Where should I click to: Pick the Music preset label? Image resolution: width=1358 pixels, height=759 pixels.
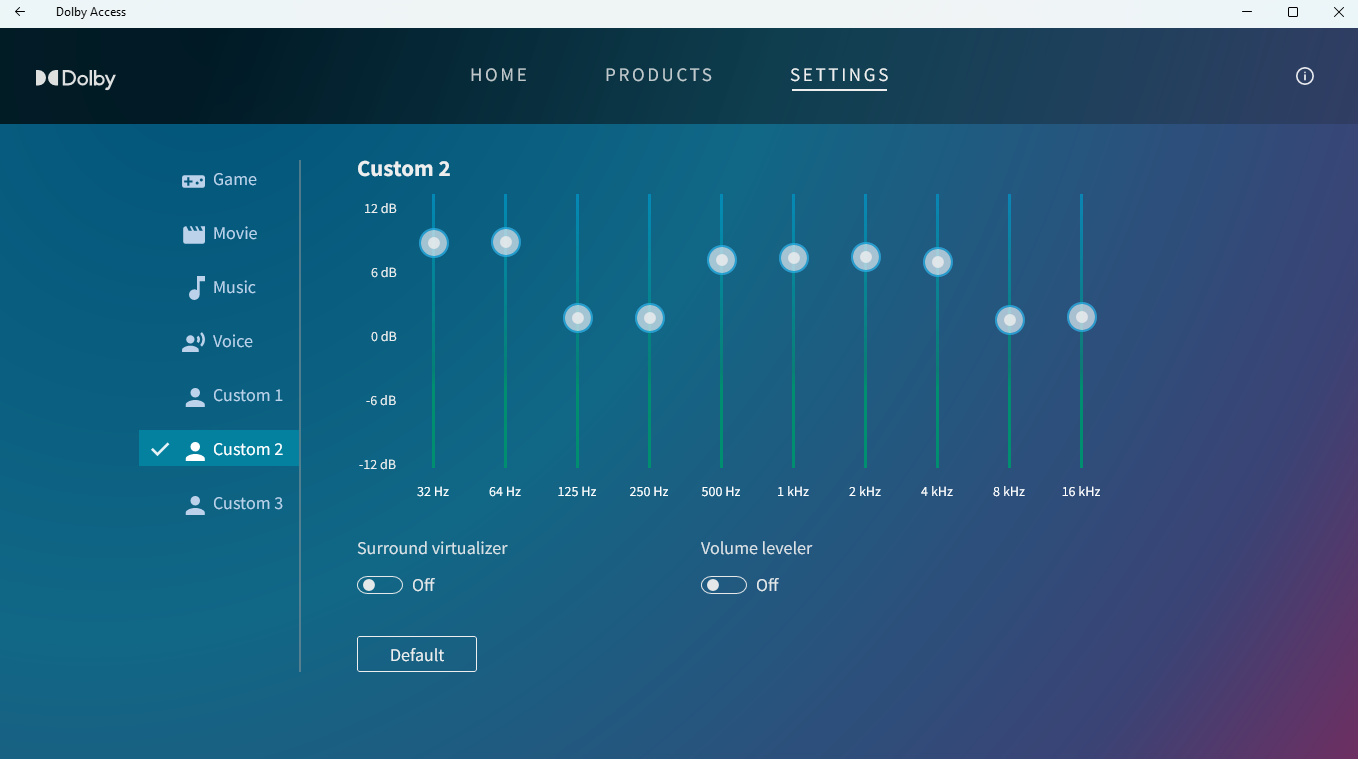pos(234,288)
